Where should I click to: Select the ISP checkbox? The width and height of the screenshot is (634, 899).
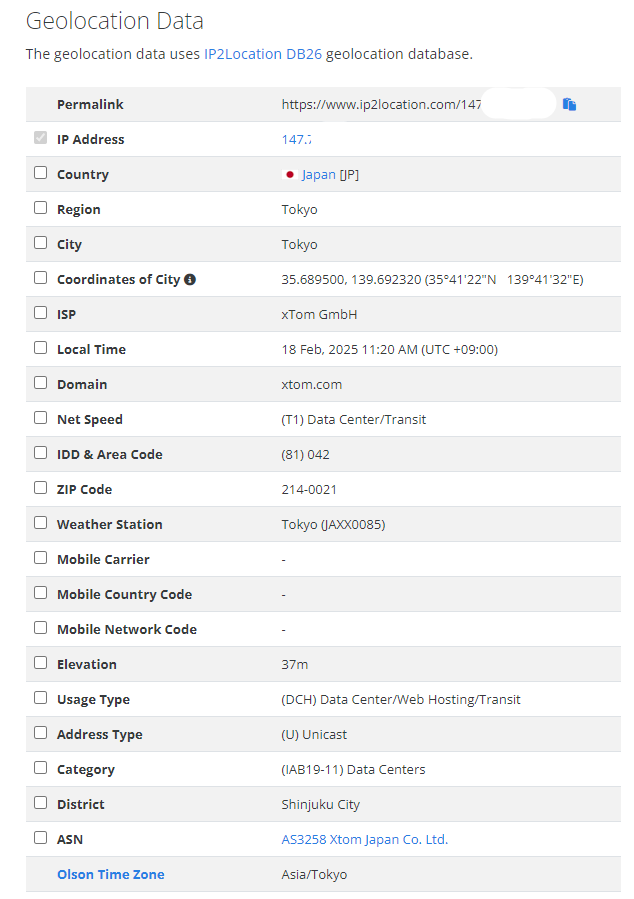tap(40, 312)
